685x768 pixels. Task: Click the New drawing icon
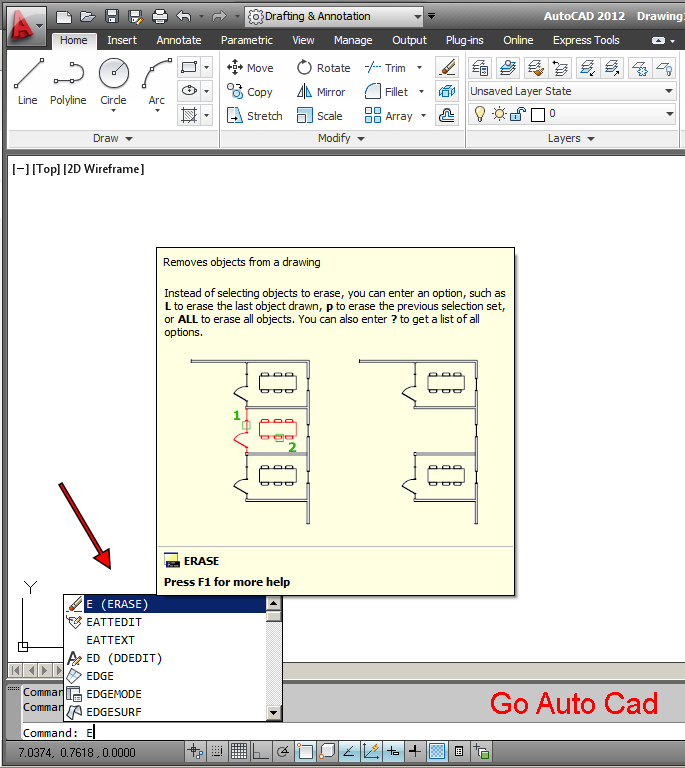click(64, 17)
